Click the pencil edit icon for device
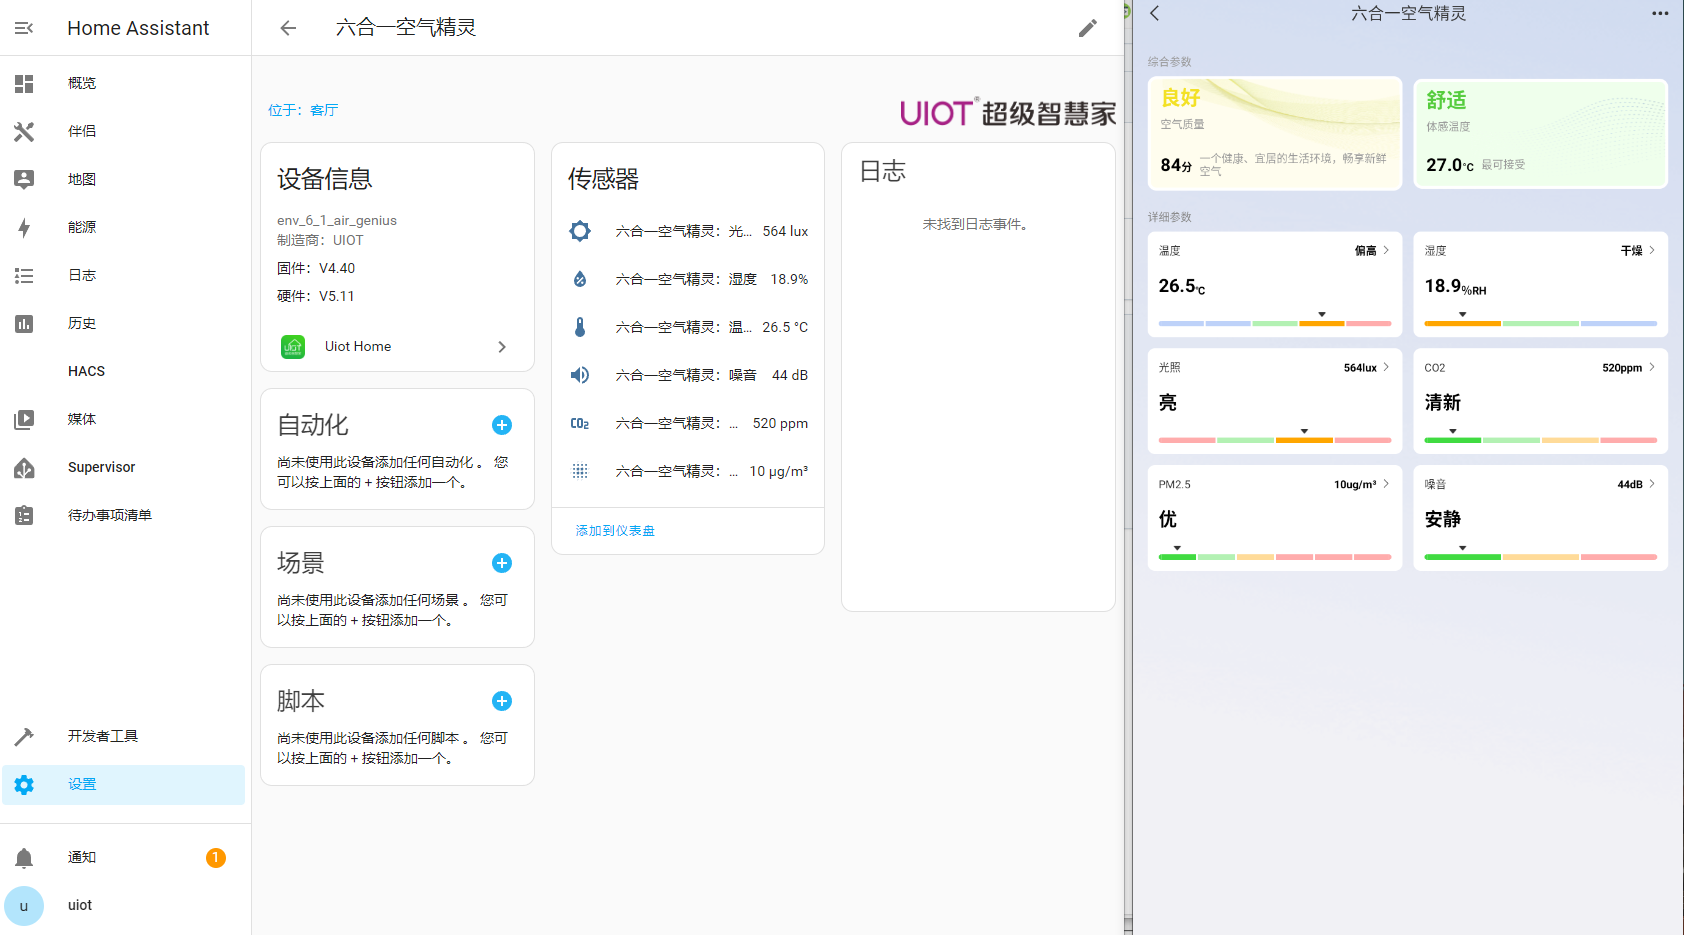1684x935 pixels. click(x=1087, y=28)
